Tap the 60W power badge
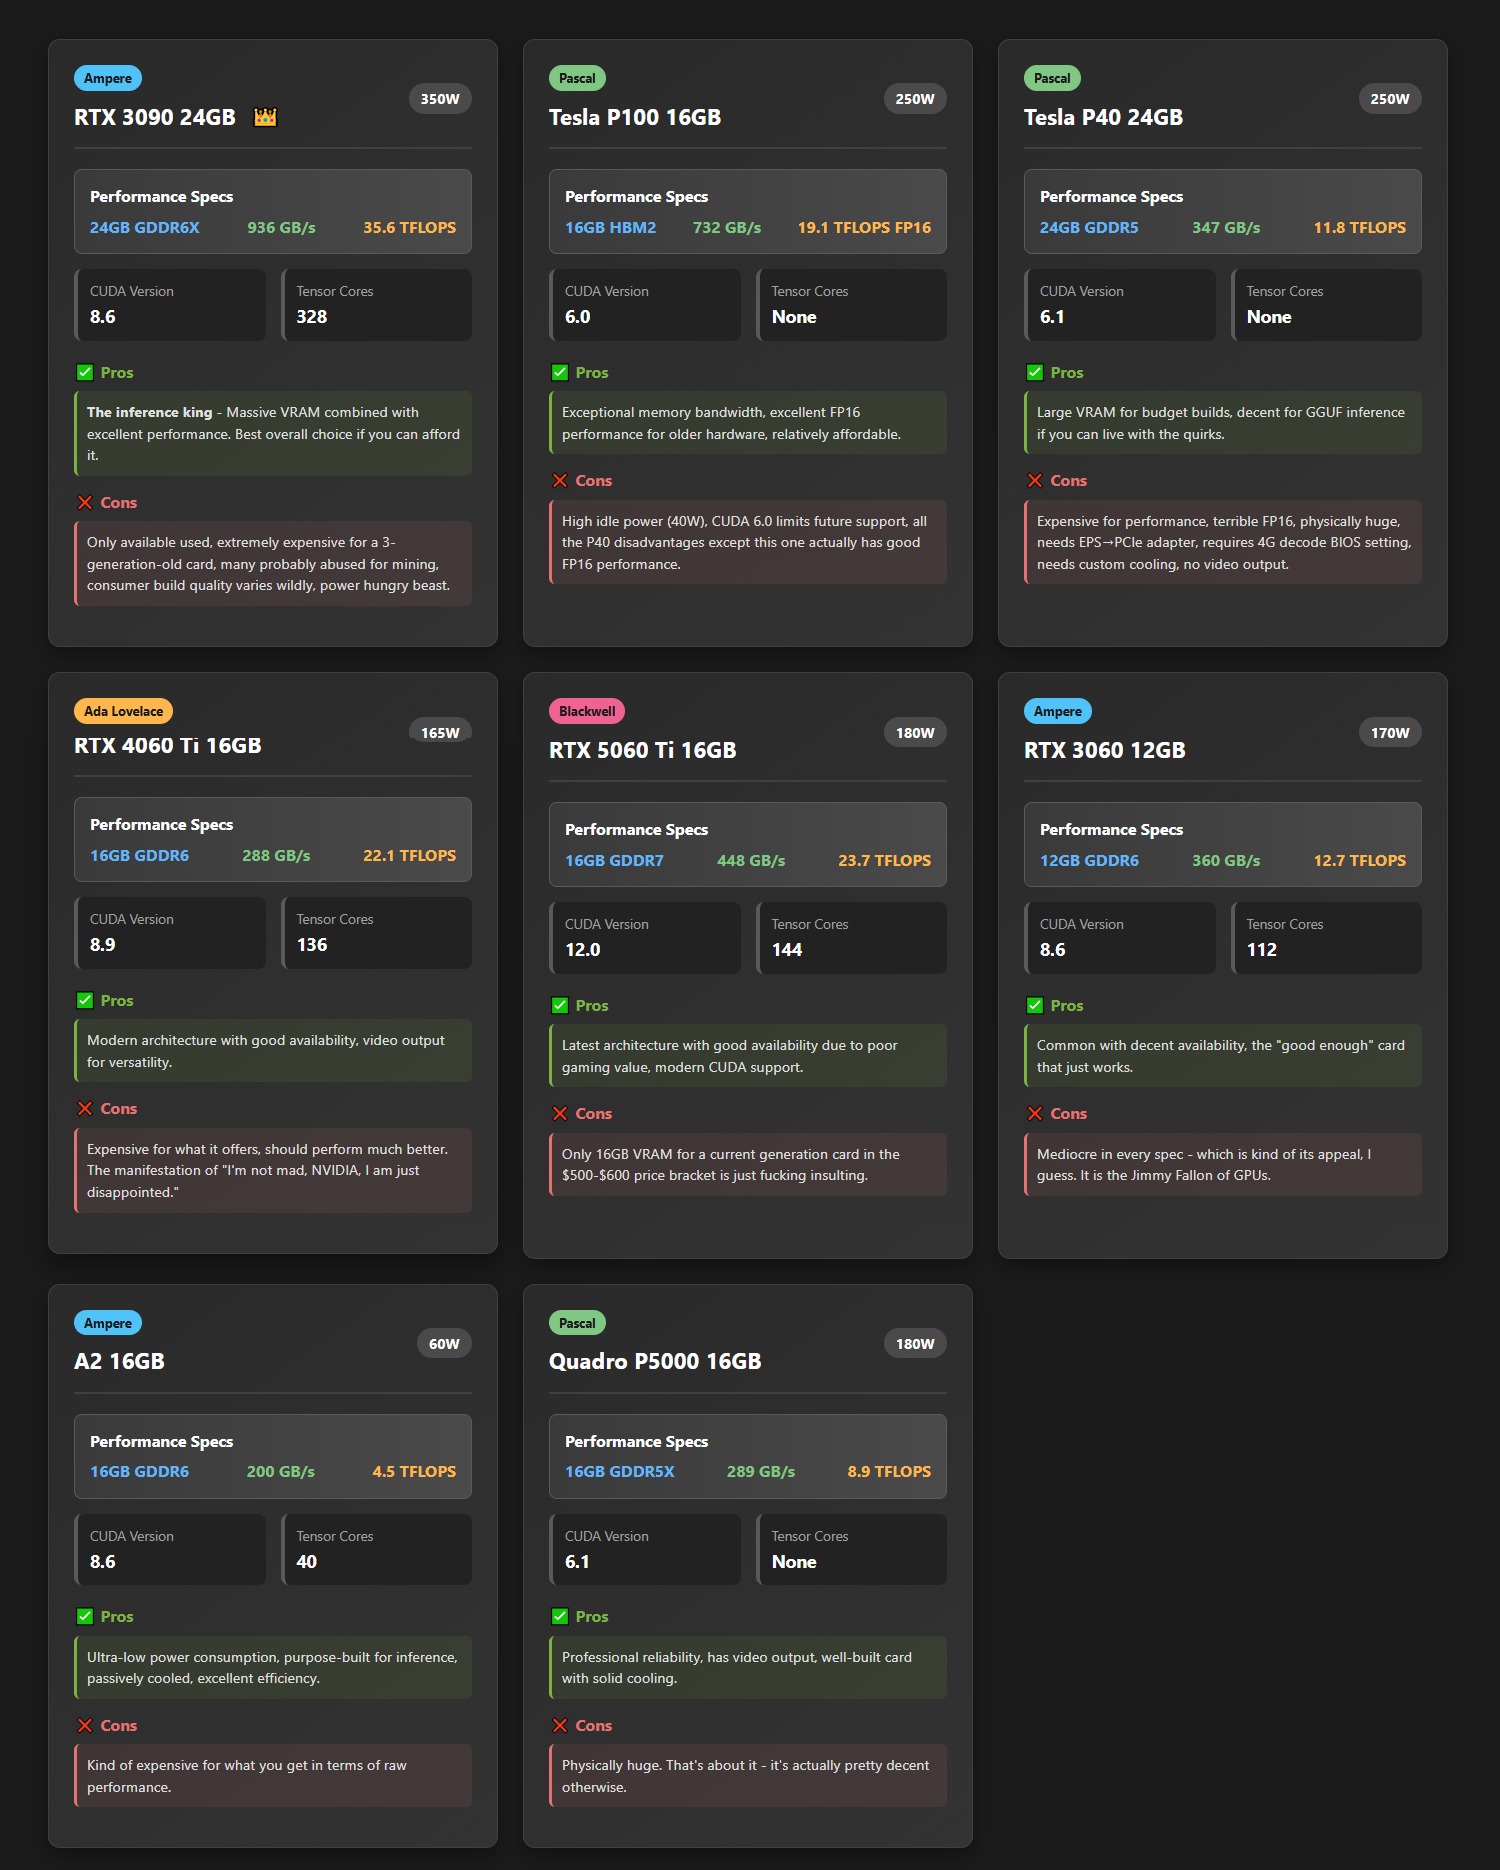1500x1870 pixels. tap(444, 1344)
